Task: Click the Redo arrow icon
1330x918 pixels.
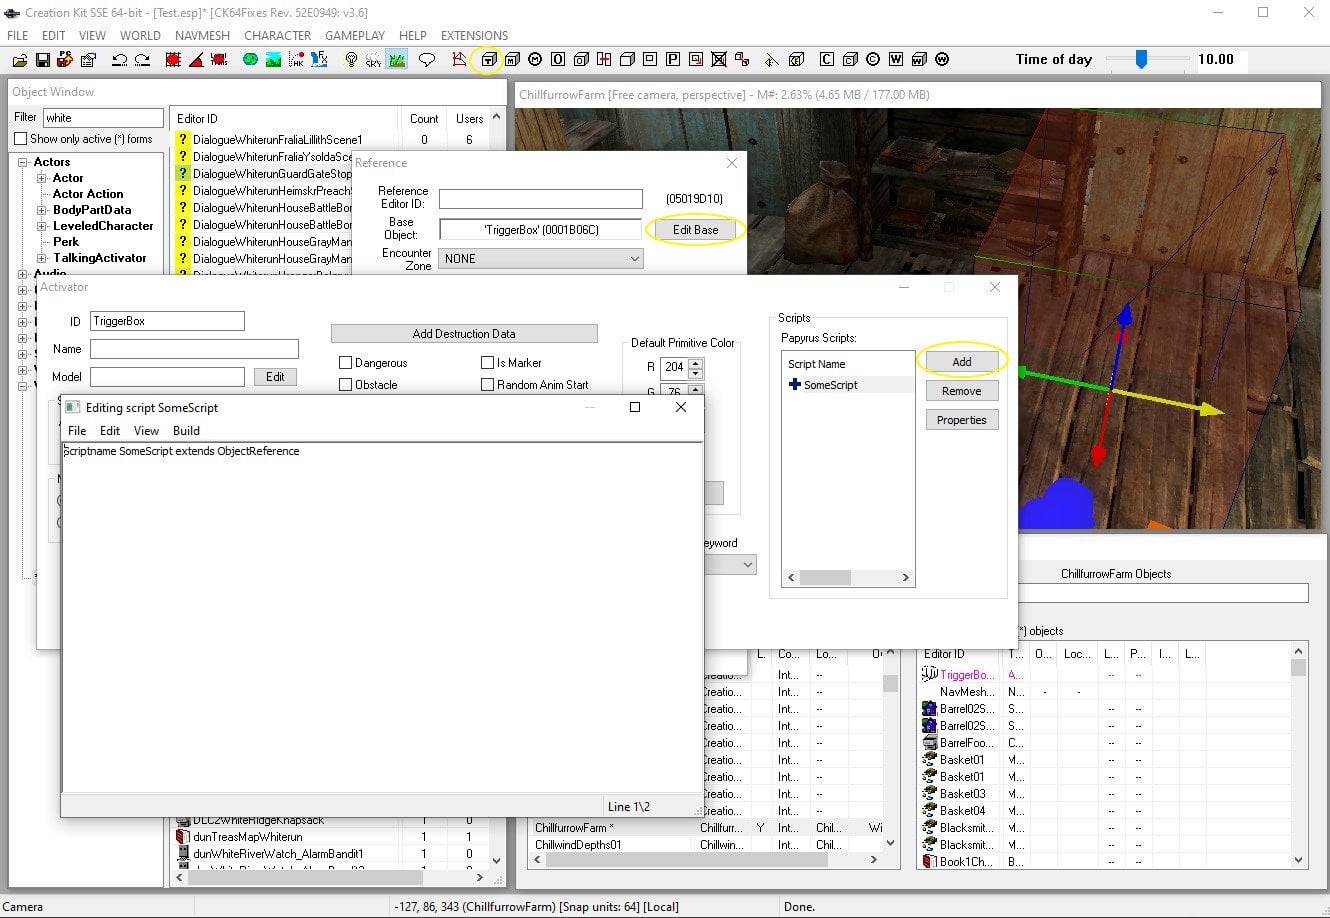Action: click(142, 60)
